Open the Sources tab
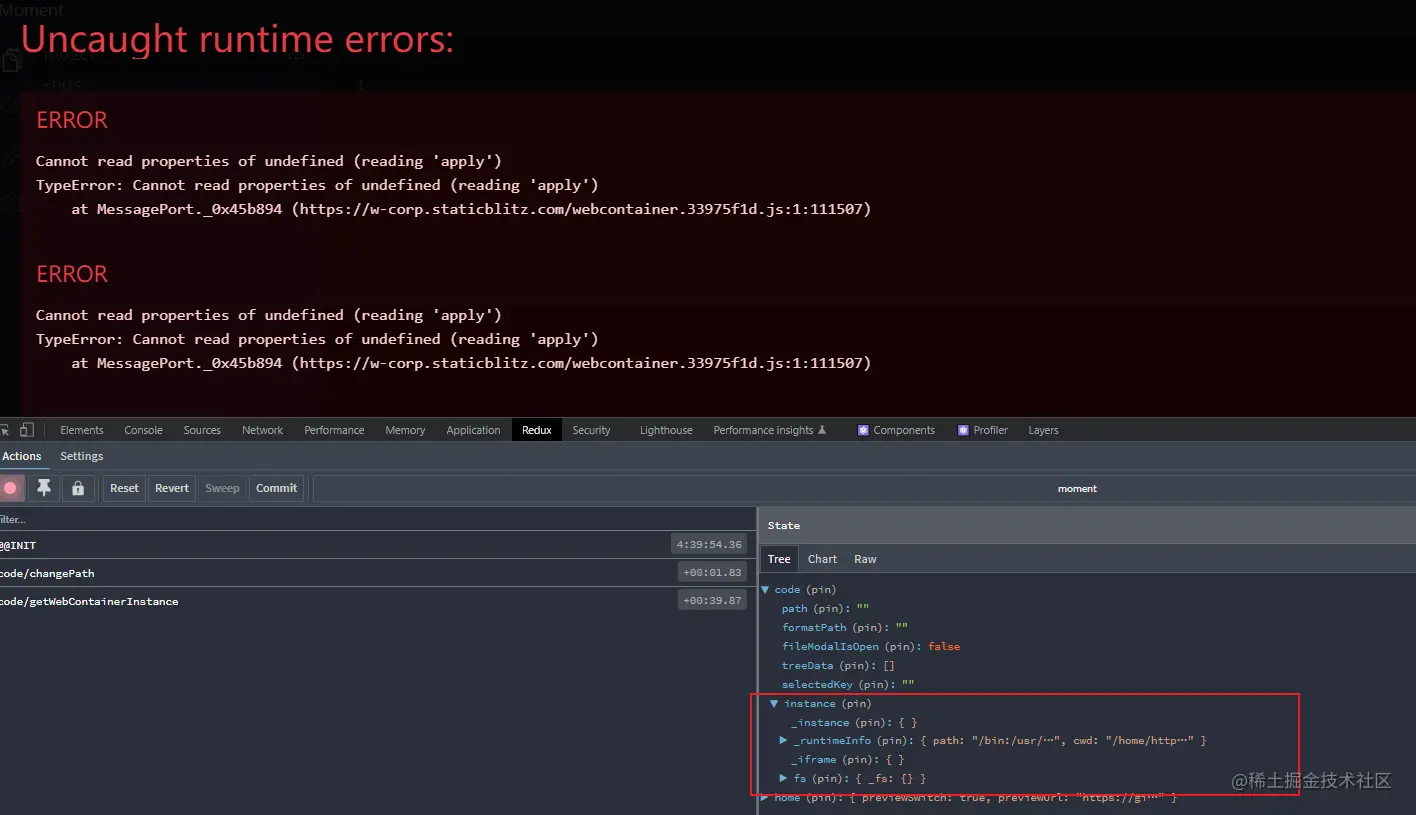Image resolution: width=1416 pixels, height=815 pixels. tap(202, 430)
